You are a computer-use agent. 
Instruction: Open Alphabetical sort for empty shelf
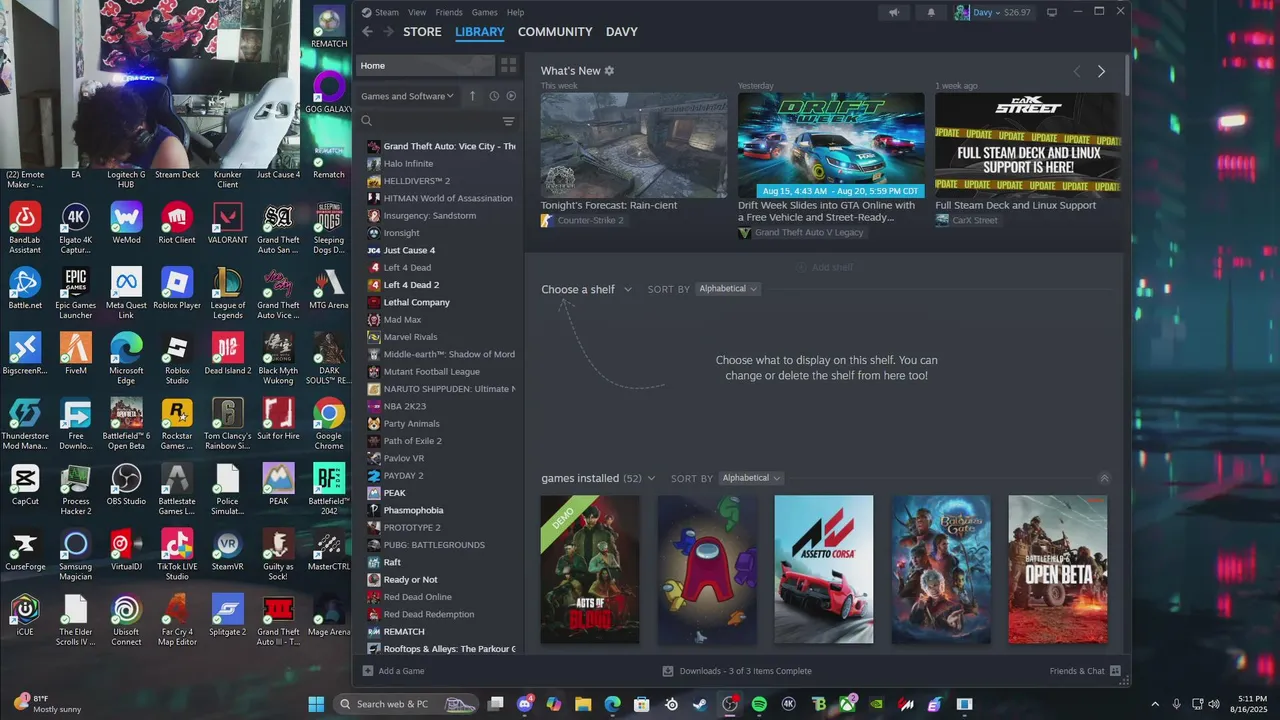point(727,289)
